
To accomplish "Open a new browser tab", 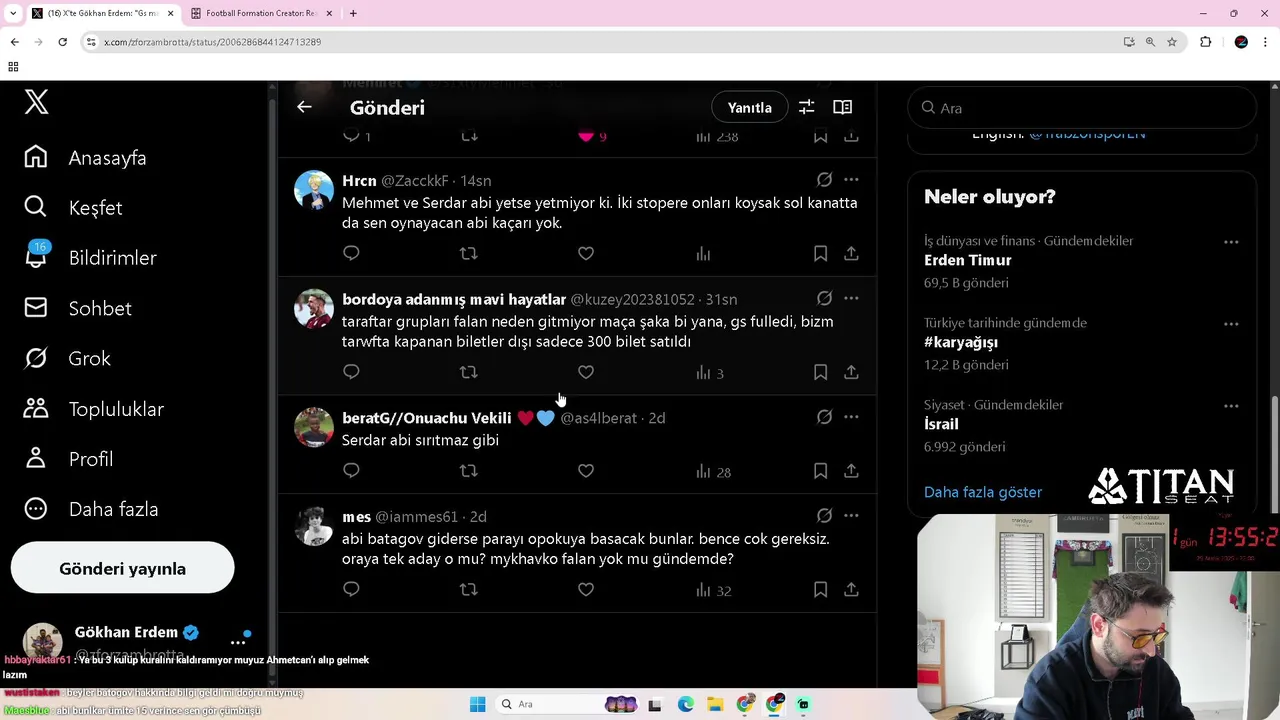I will point(353,13).
